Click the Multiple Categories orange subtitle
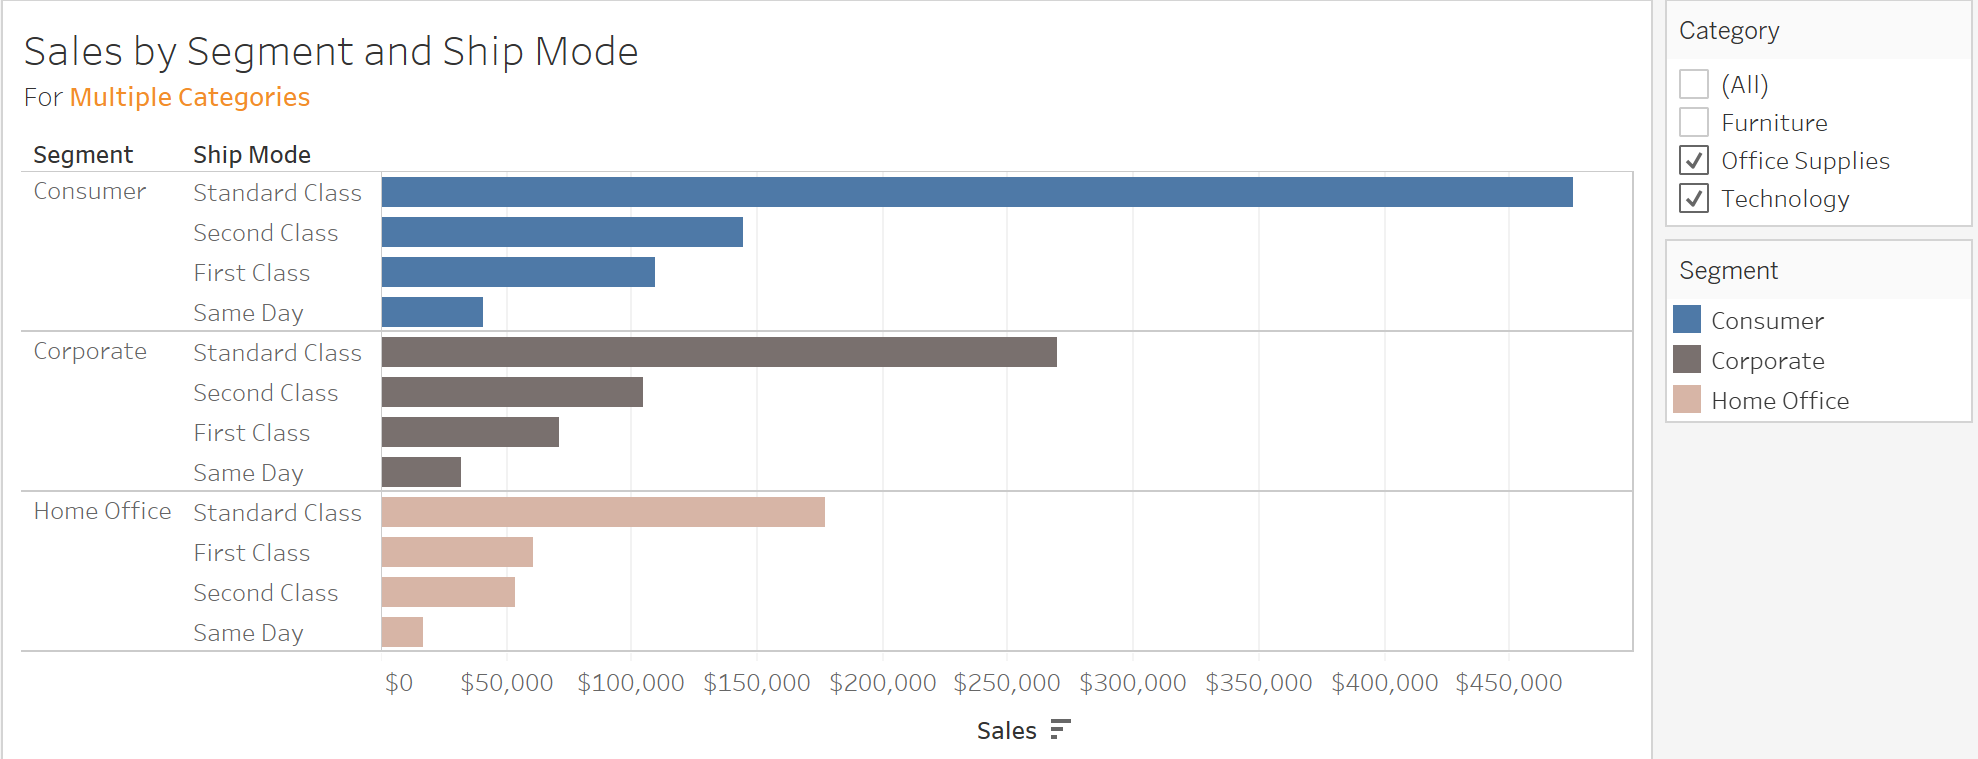Screen dimensions: 1978x759 [x=190, y=97]
